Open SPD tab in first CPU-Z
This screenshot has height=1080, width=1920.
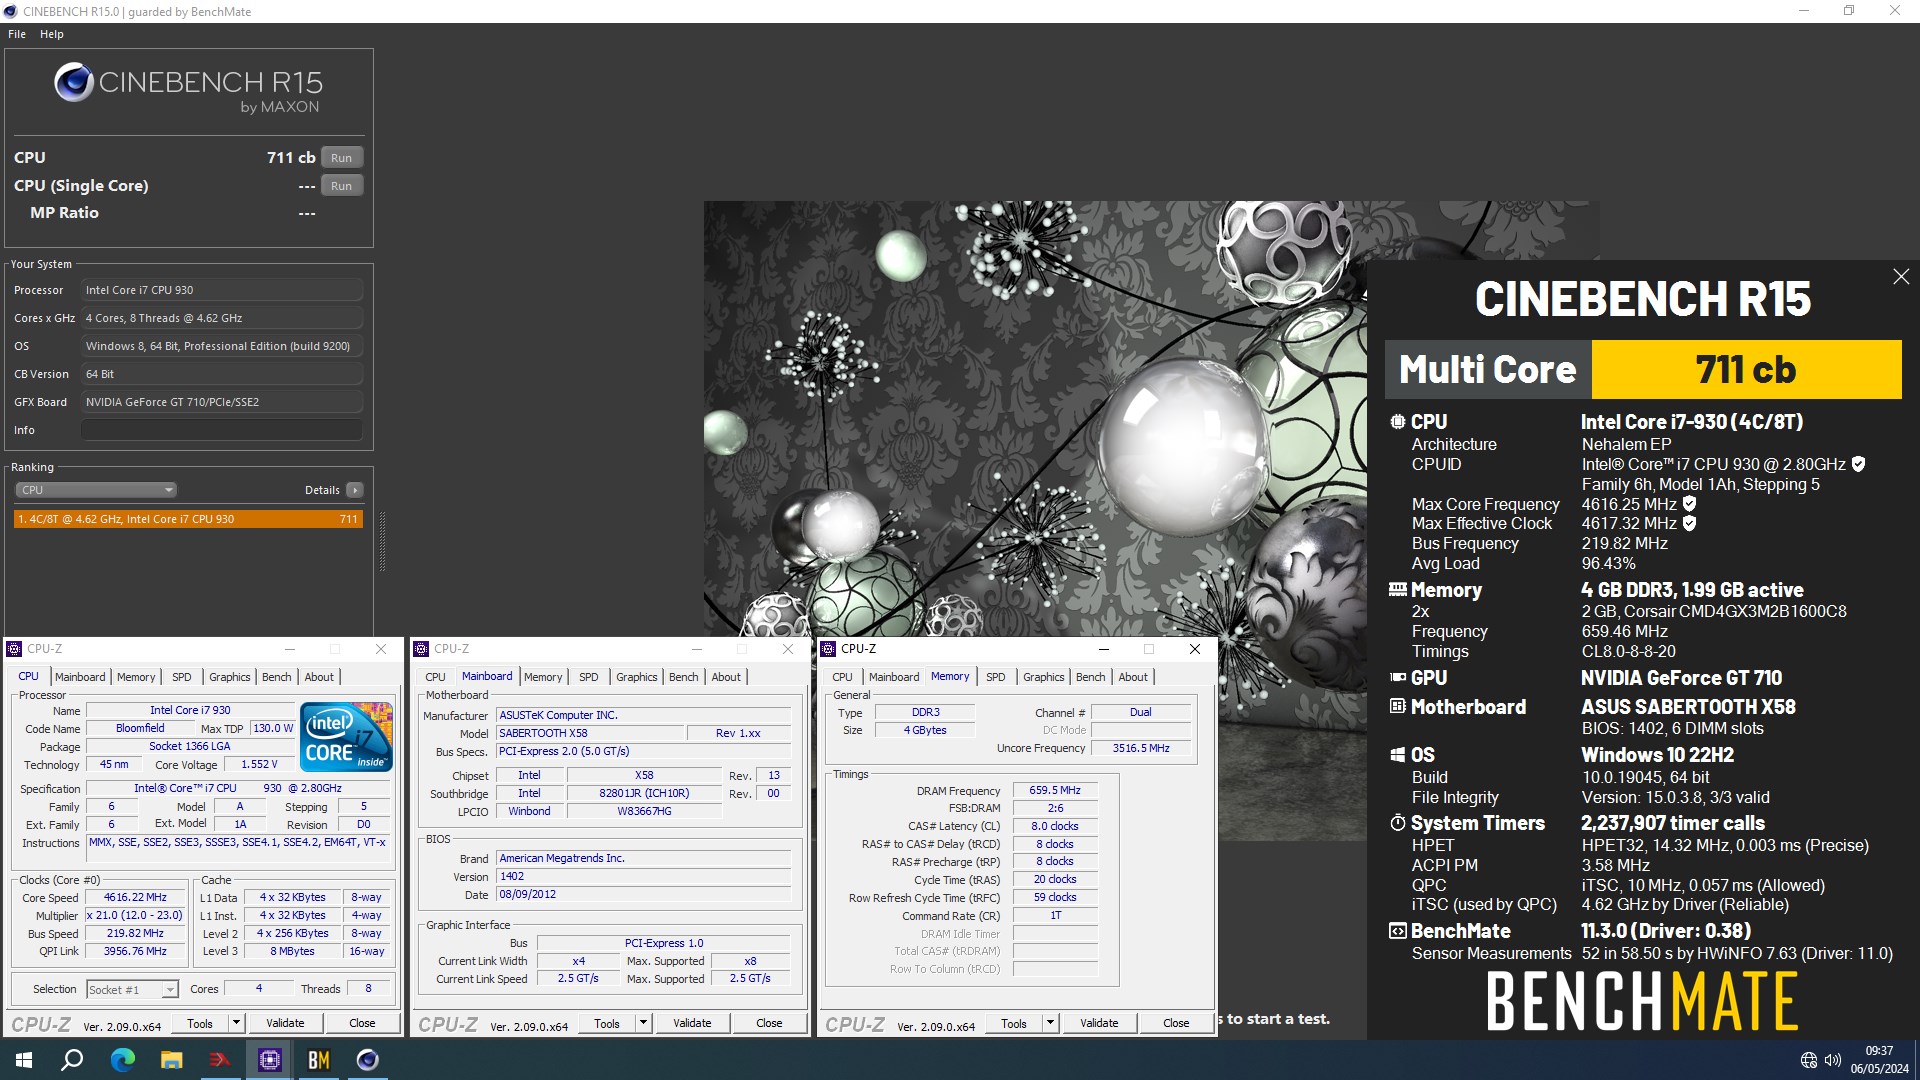click(x=181, y=677)
